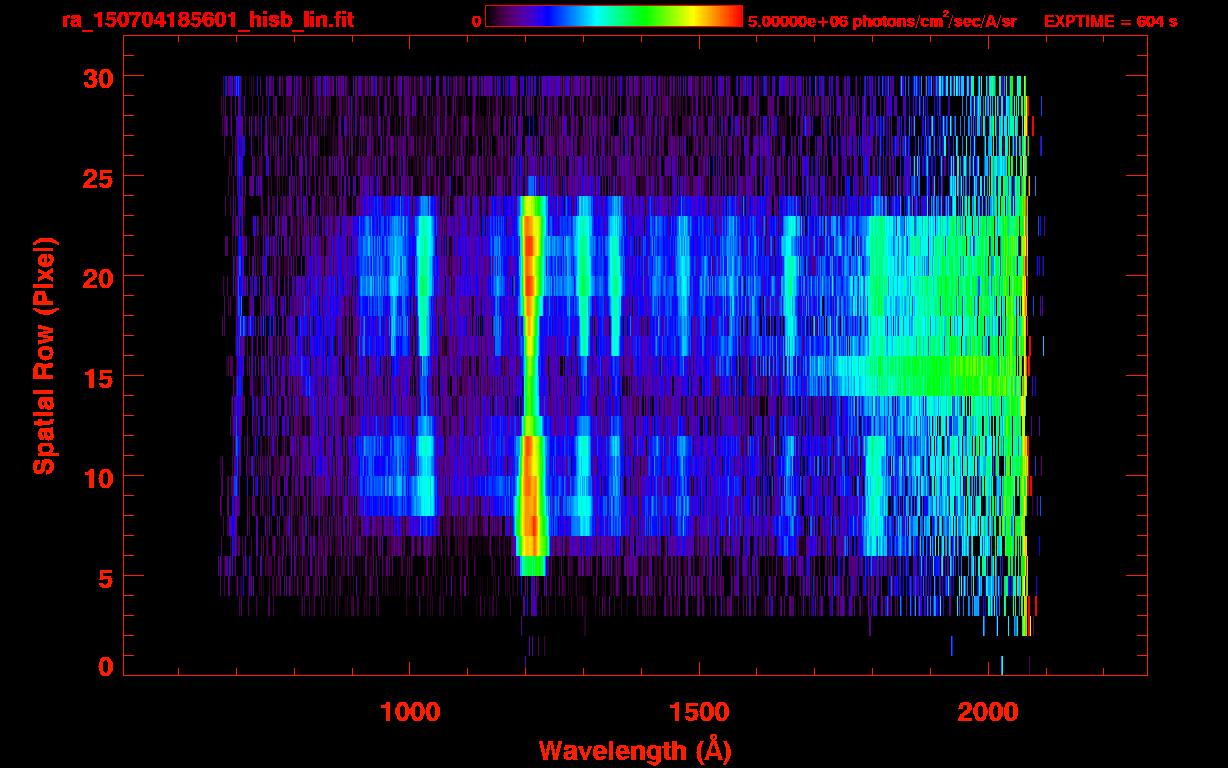The image size is (1228, 768).
Task: Click the 5.00000e+06 photons color bar maximum label
Action: click(x=882, y=21)
